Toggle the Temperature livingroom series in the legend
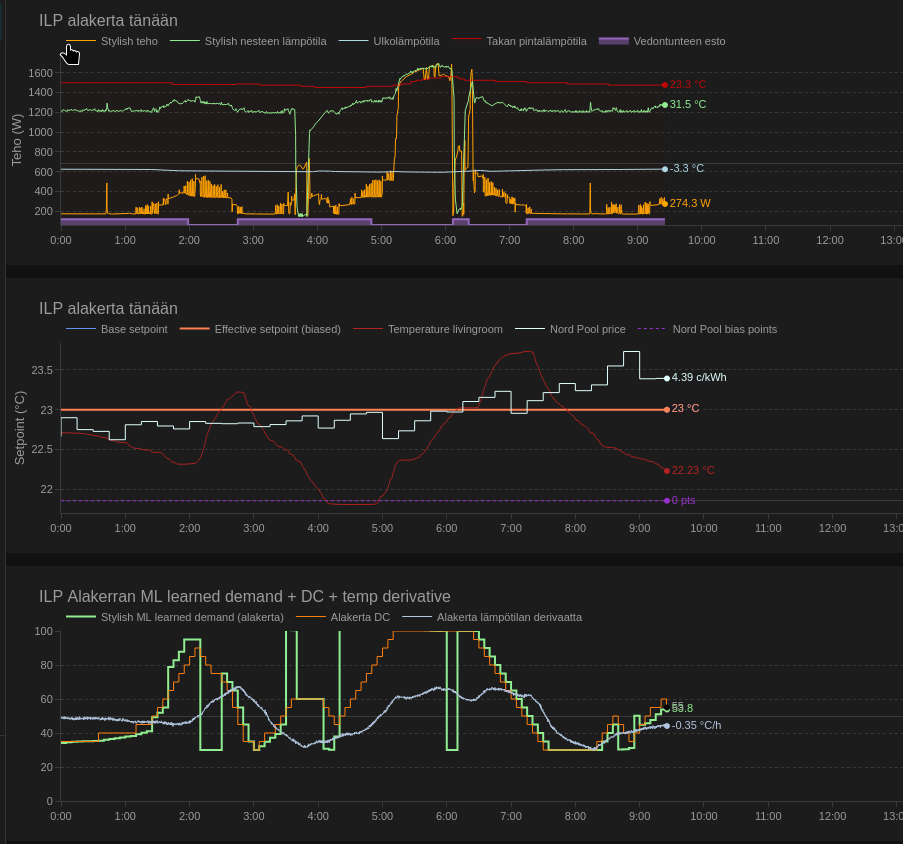Image resolution: width=903 pixels, height=844 pixels. (x=445, y=329)
